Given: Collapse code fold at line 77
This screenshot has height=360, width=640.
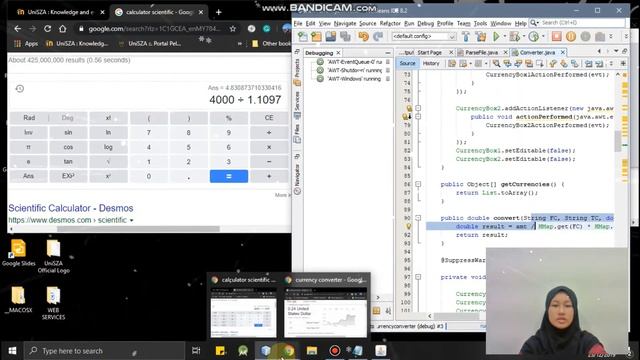Looking at the screenshot, I should [418, 108].
